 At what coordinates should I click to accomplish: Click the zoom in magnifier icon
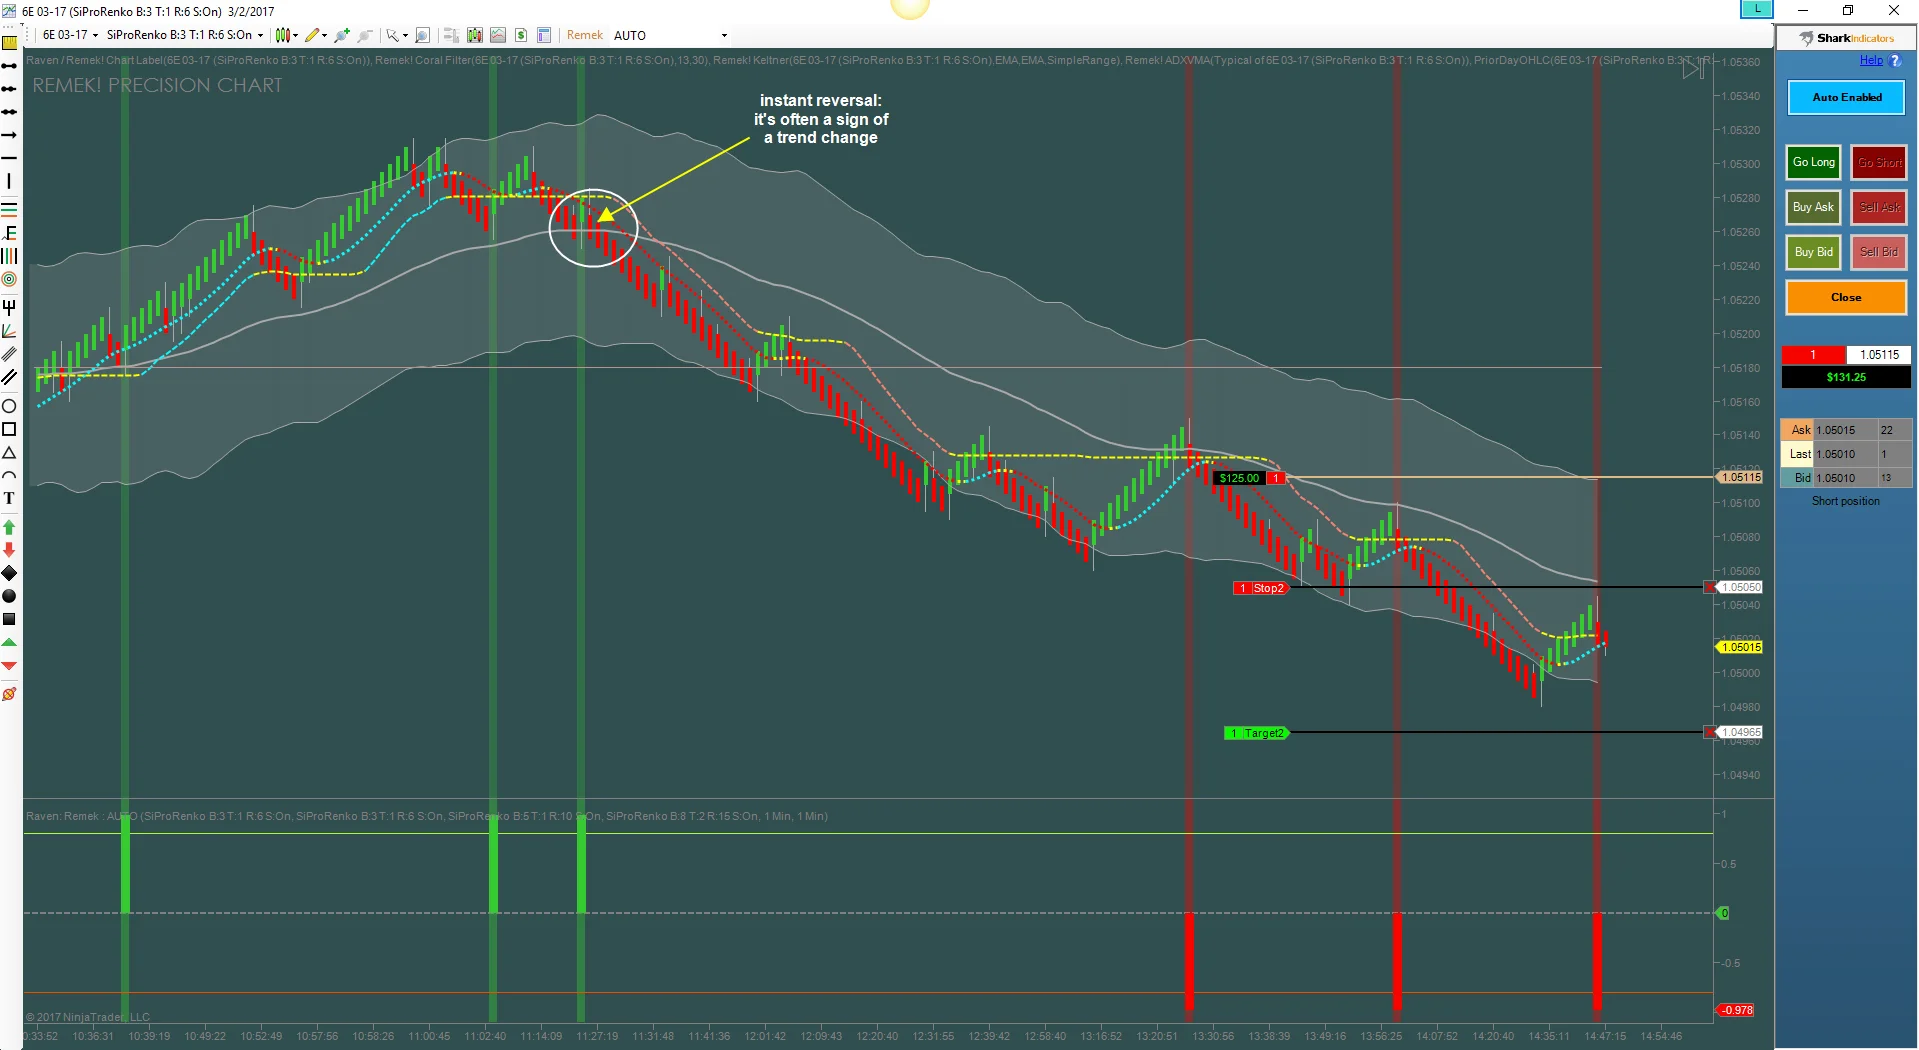[342, 35]
